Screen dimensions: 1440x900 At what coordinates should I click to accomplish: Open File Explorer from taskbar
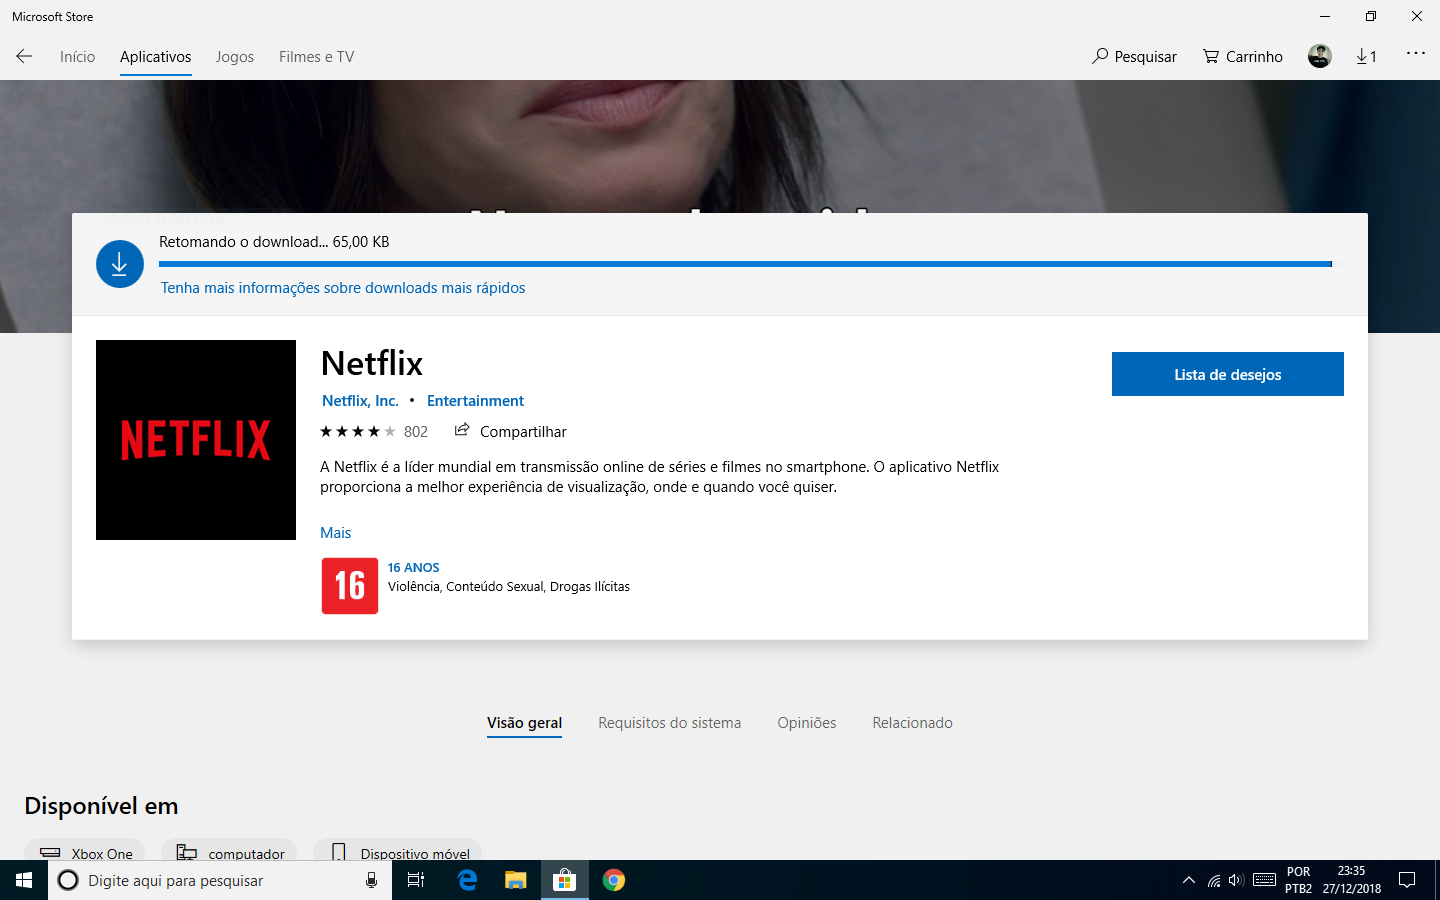pos(516,880)
